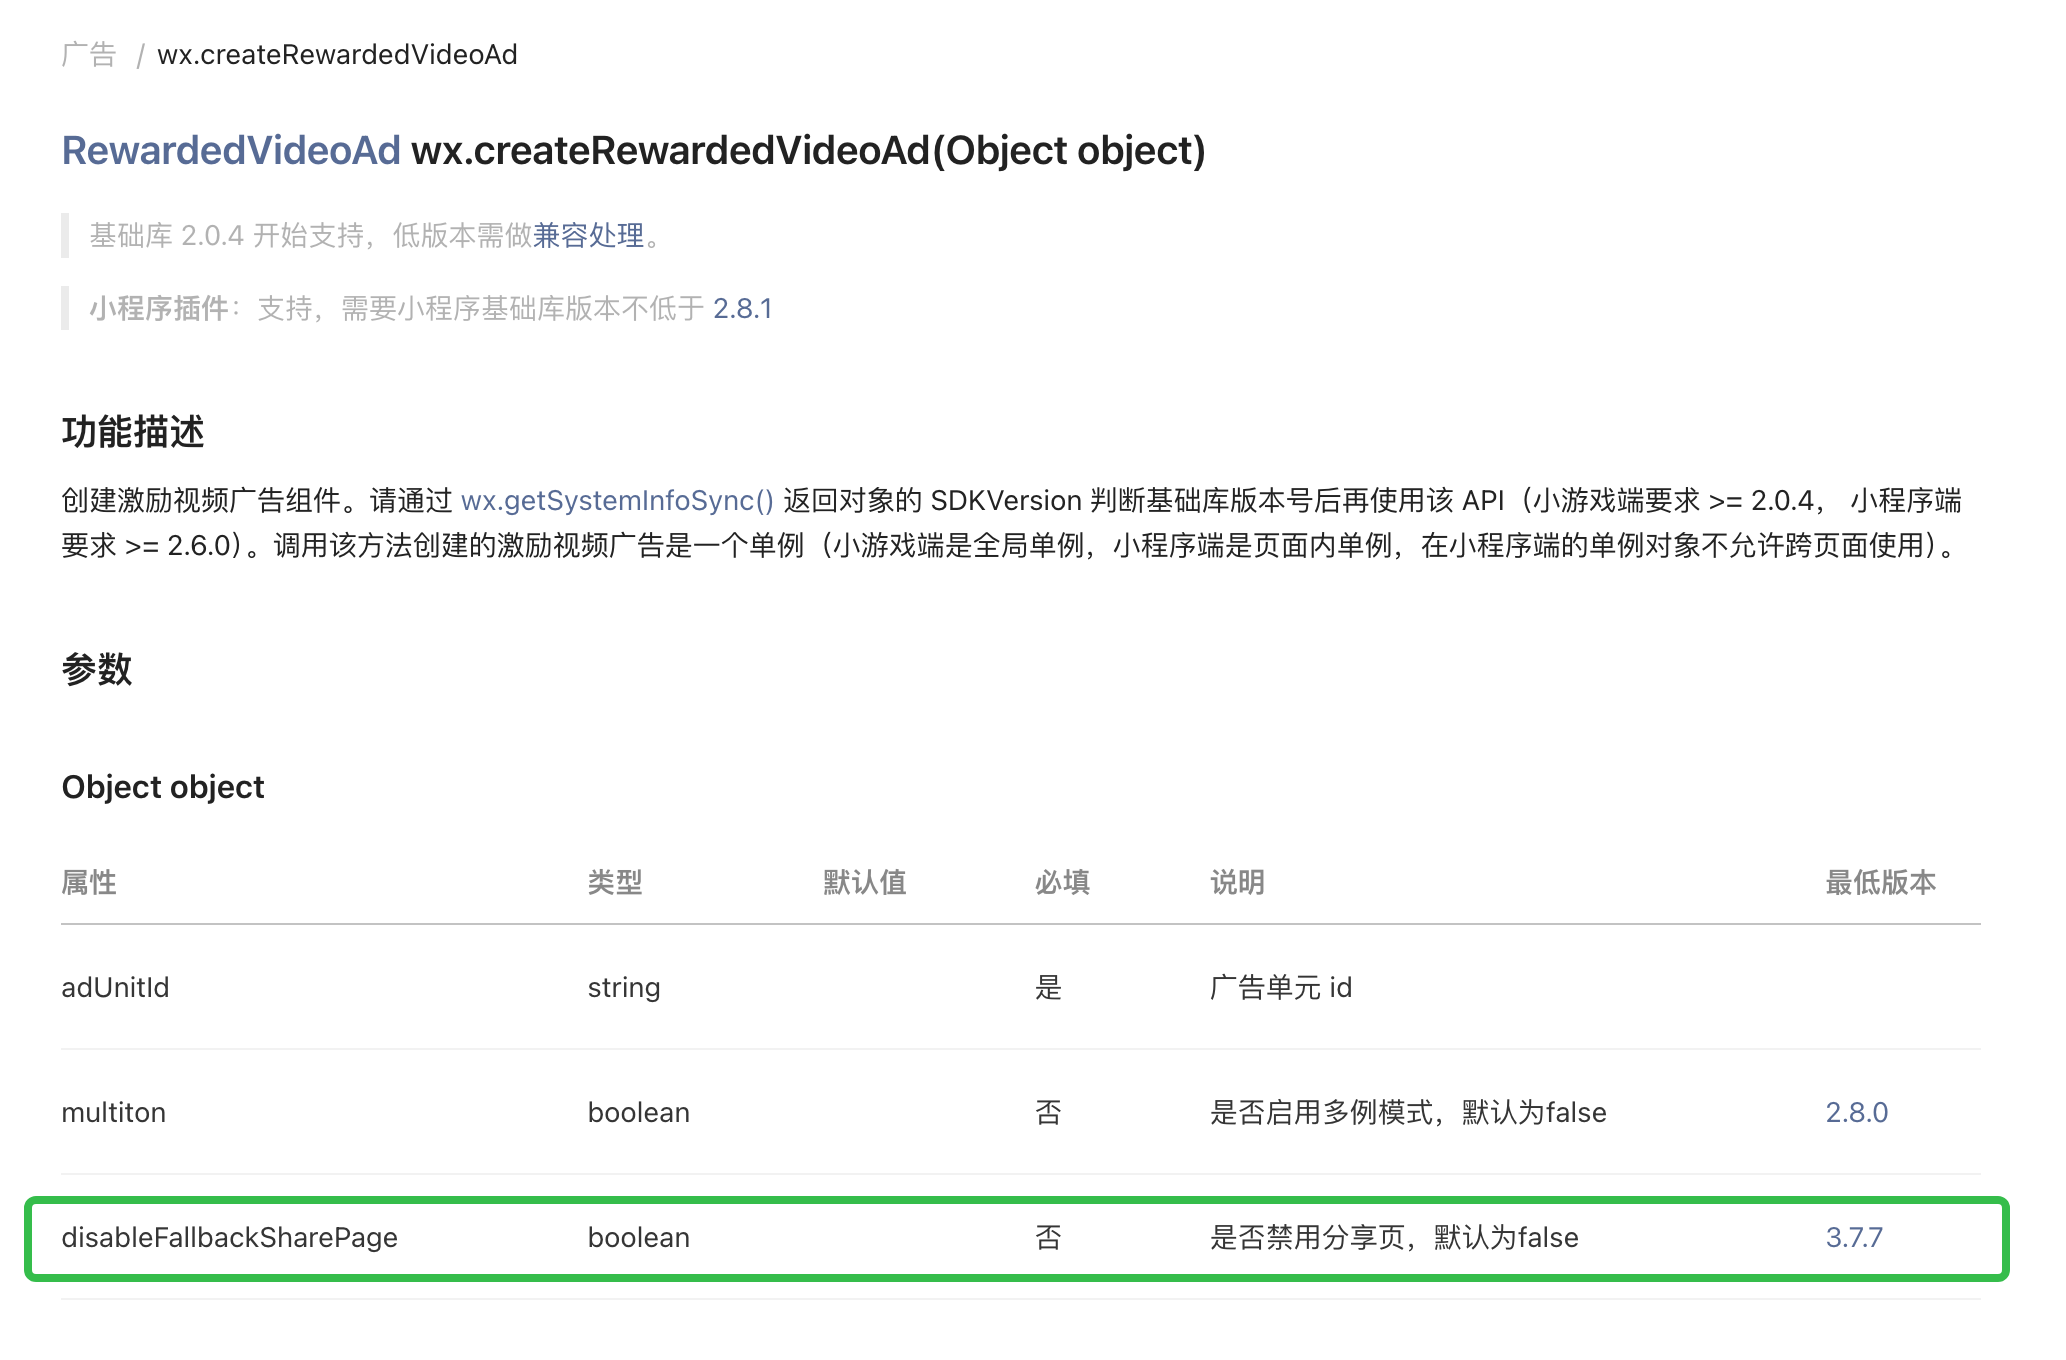Open the 兼容处理 compatibility link
The width and height of the screenshot is (2066, 1360).
point(588,236)
